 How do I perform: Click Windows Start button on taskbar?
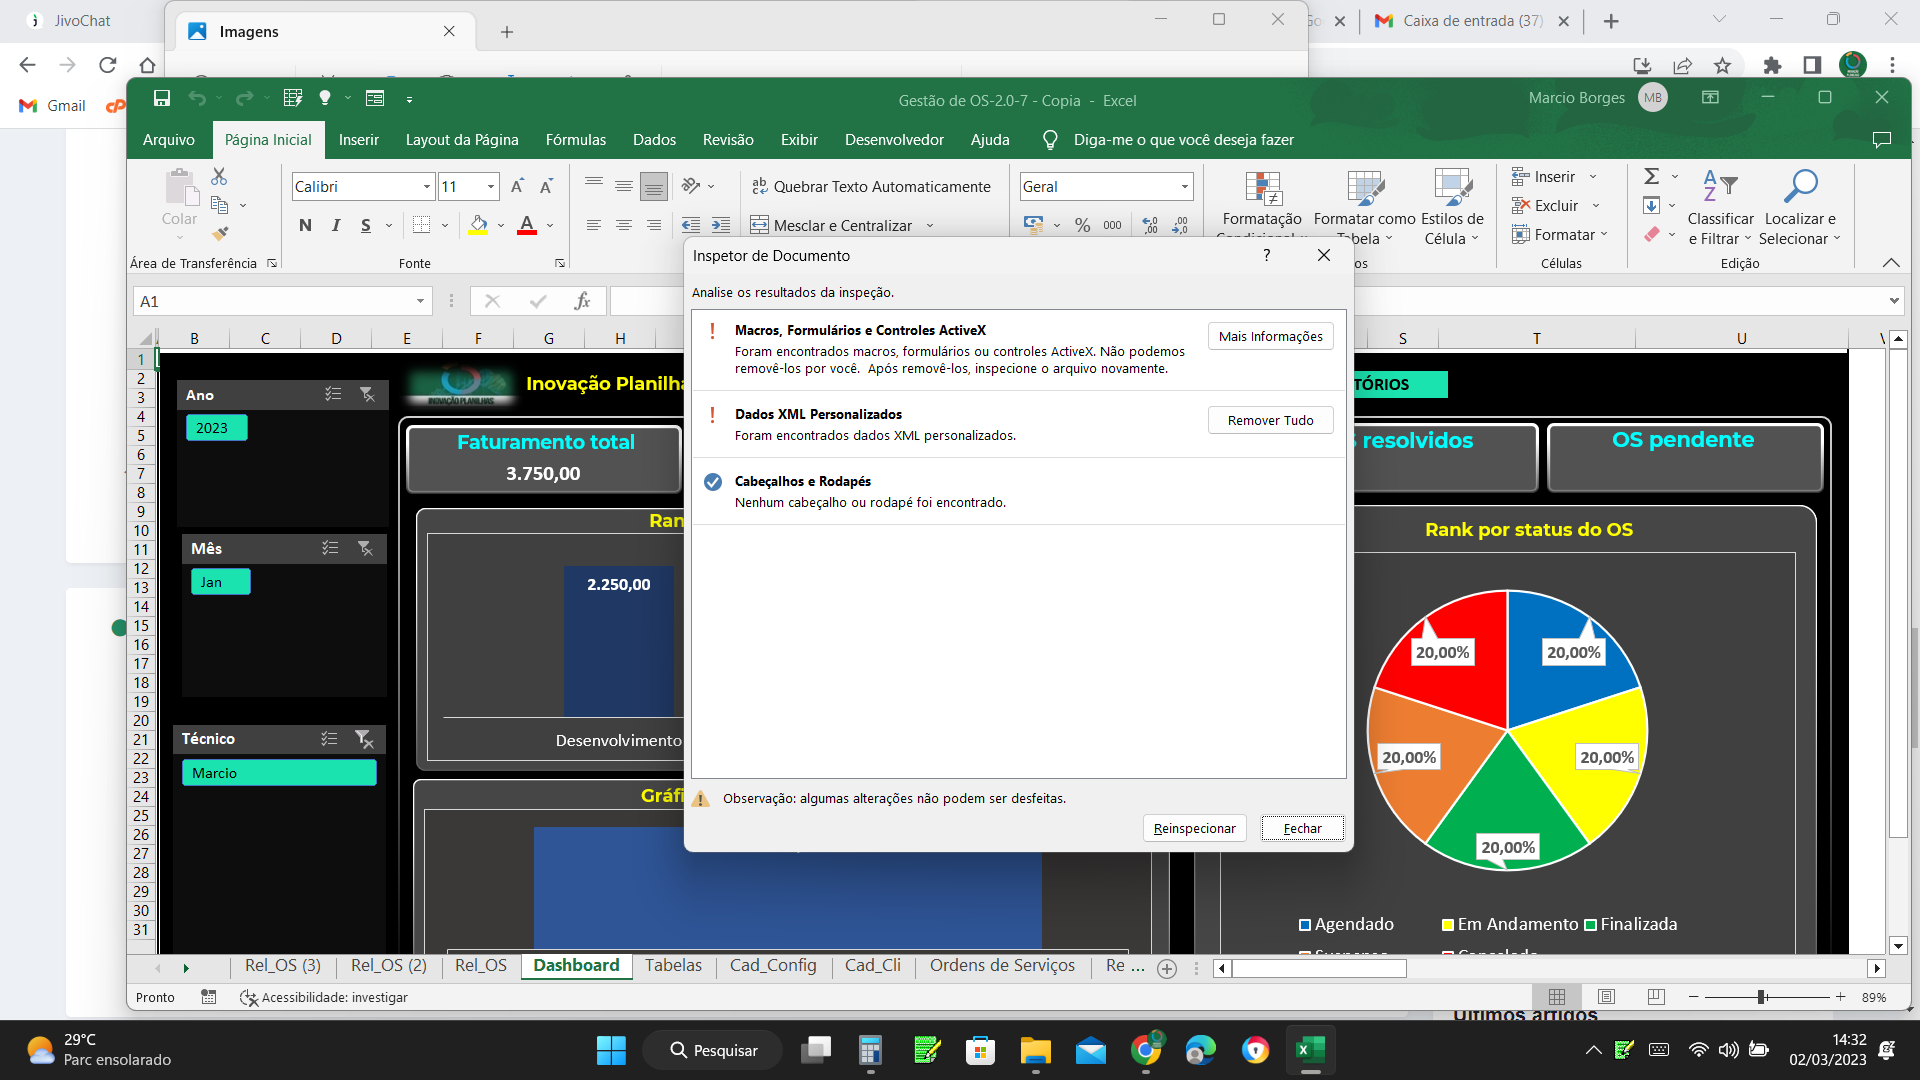pyautogui.click(x=611, y=1050)
